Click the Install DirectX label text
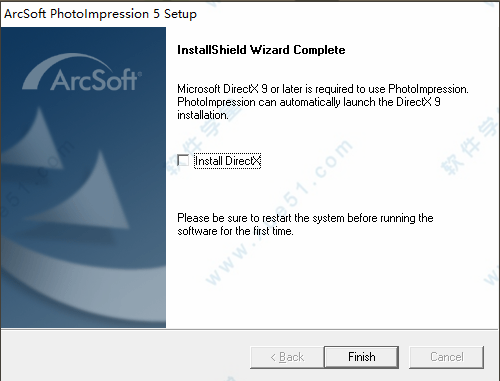Screen dimensions: 500x381 pos(227,161)
